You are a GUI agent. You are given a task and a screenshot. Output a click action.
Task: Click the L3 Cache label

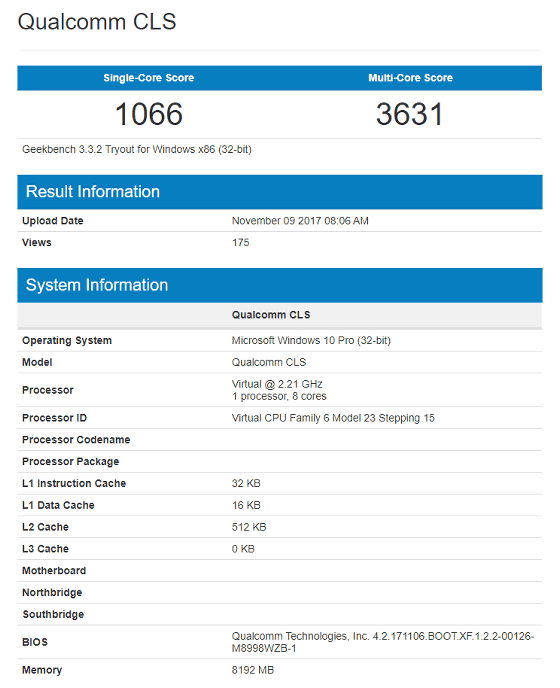click(x=45, y=549)
